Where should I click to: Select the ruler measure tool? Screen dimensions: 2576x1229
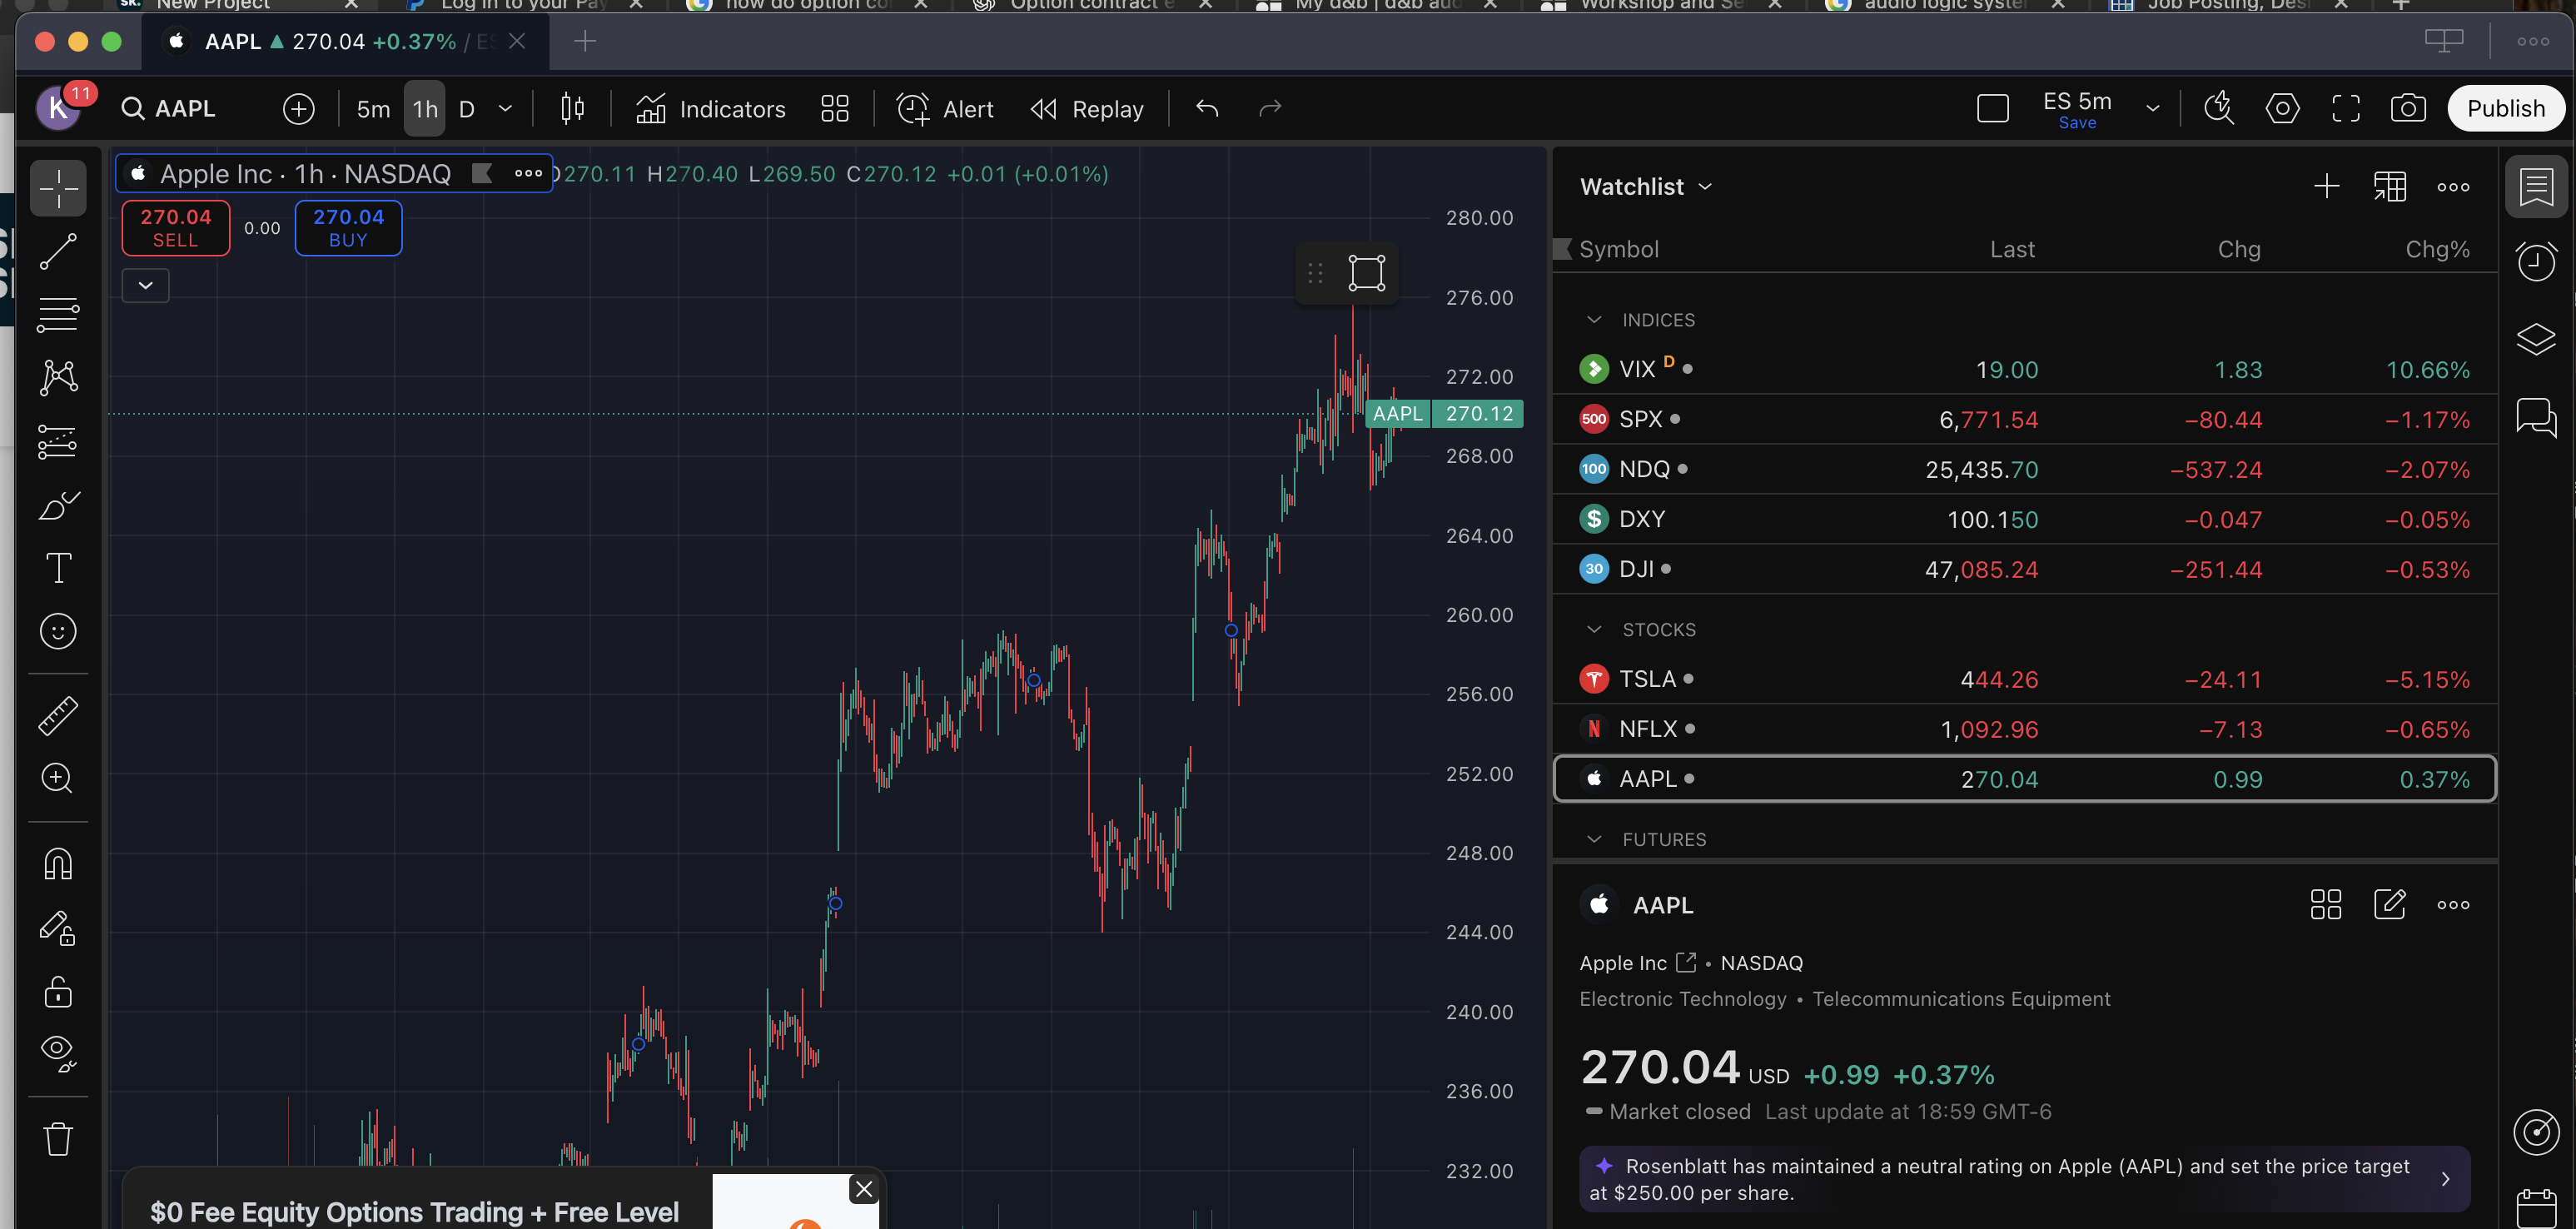click(x=58, y=716)
